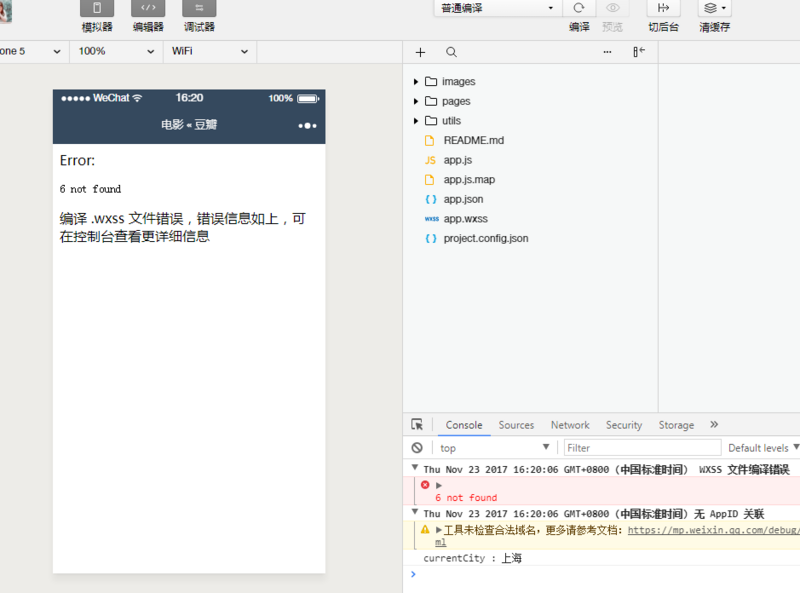This screenshot has width=800, height=593.
Task: Collapse the file tree panel icon
Action: 639,52
